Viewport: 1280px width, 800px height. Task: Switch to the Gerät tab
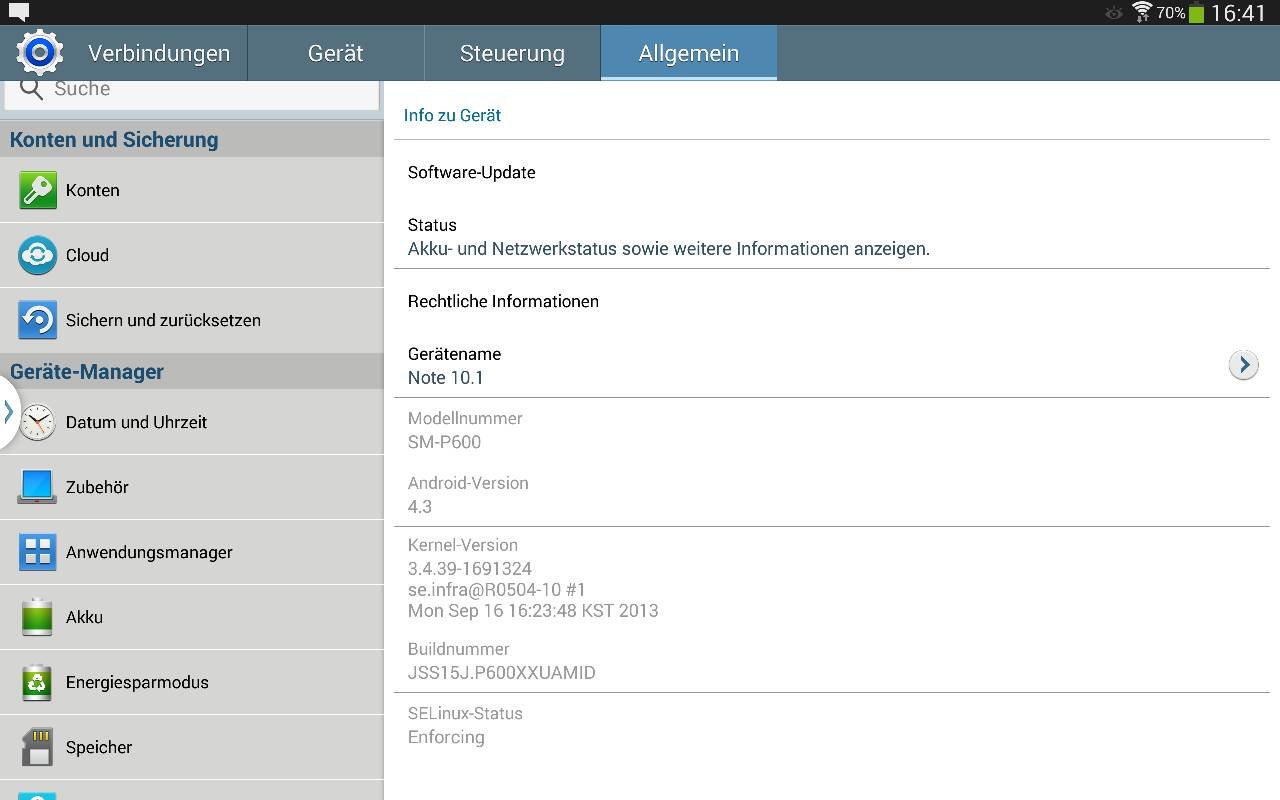tap(336, 53)
